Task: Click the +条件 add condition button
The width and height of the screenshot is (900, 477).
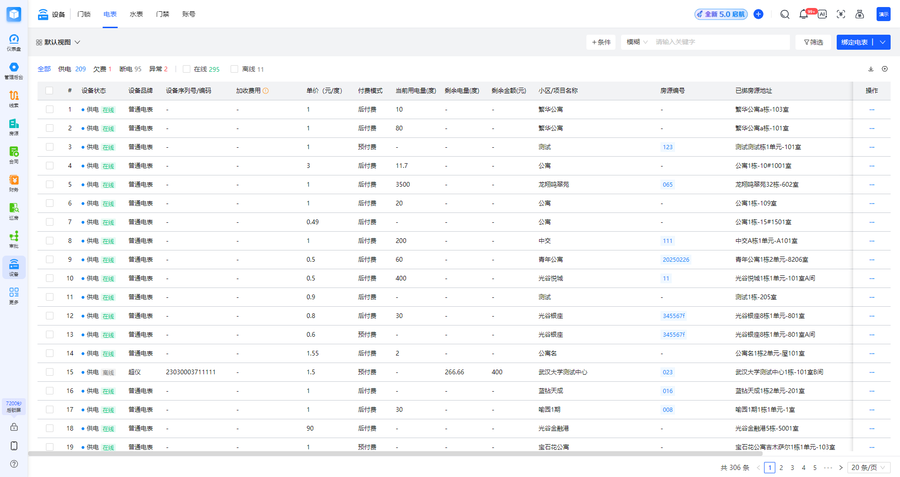Action: pyautogui.click(x=601, y=42)
